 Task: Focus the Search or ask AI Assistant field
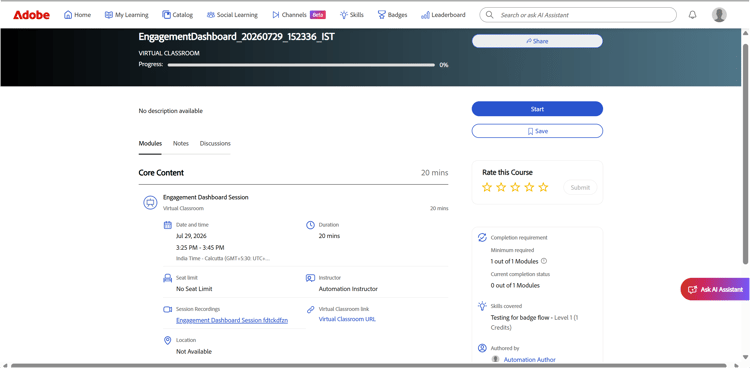[x=578, y=15]
